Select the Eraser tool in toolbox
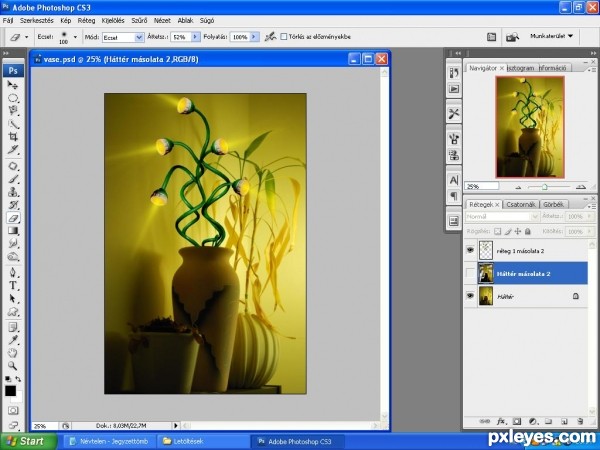This screenshot has height=450, width=600. pyautogui.click(x=13, y=218)
